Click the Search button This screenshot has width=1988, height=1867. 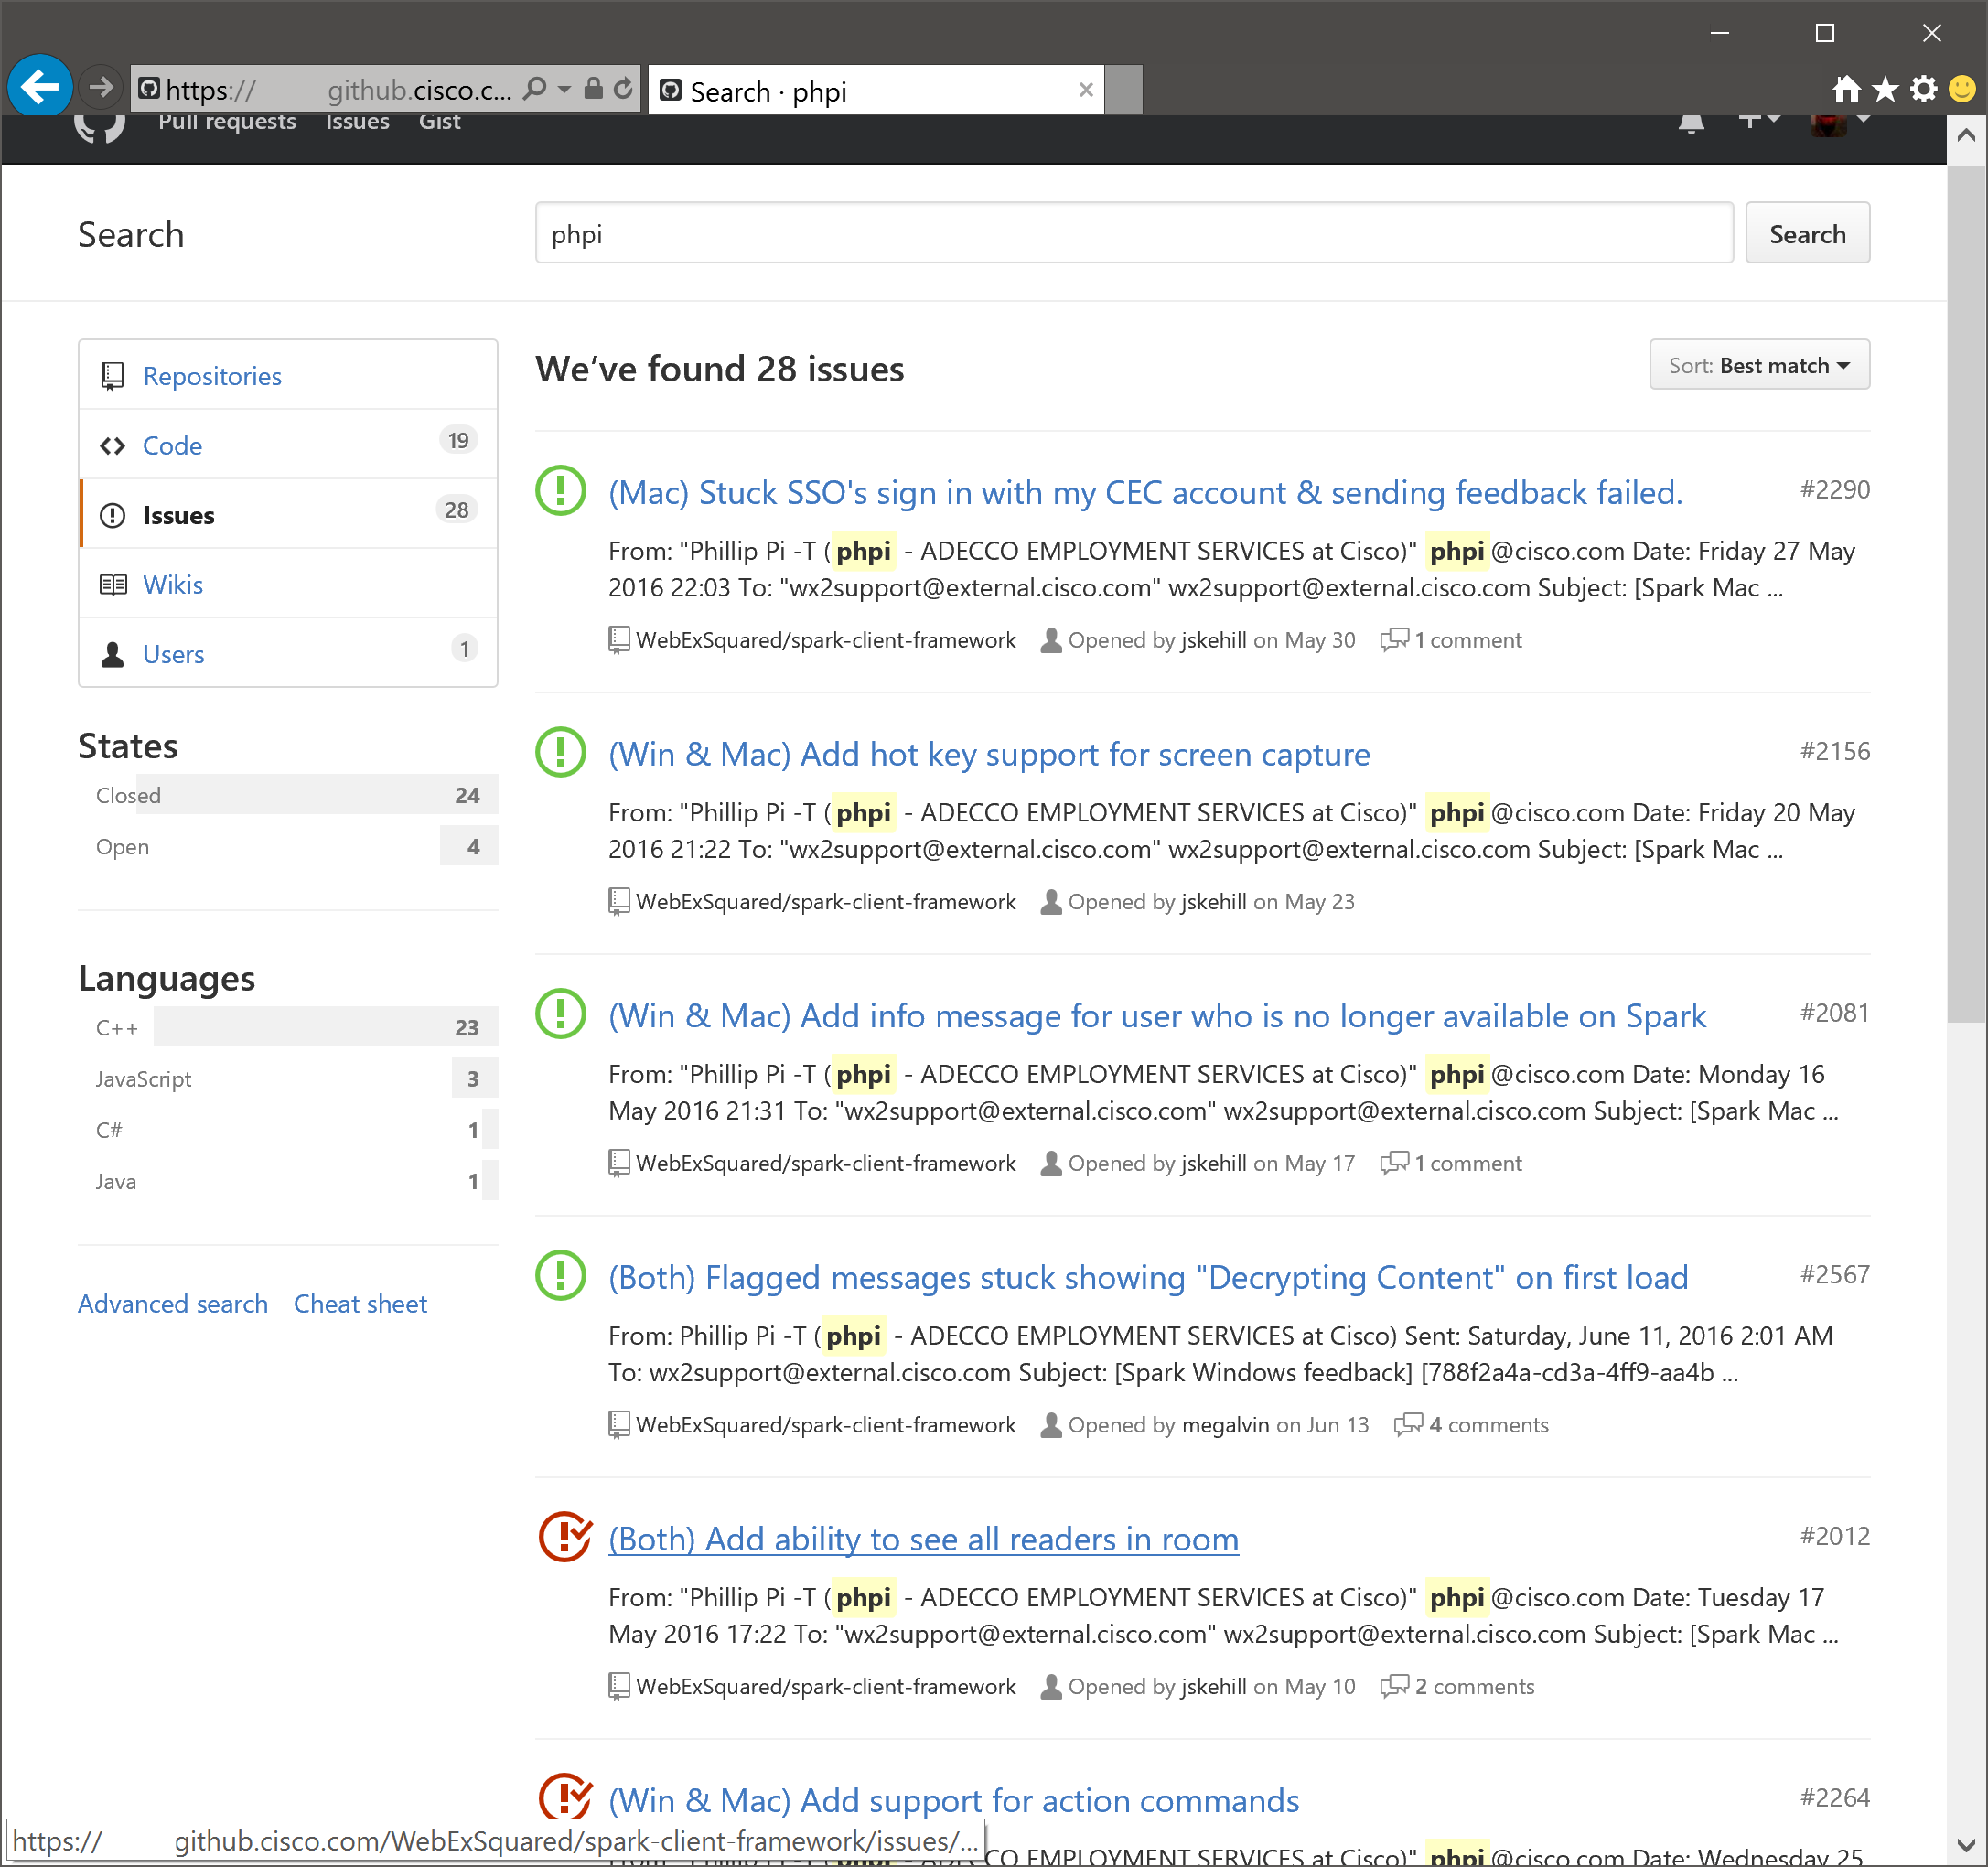coord(1806,234)
